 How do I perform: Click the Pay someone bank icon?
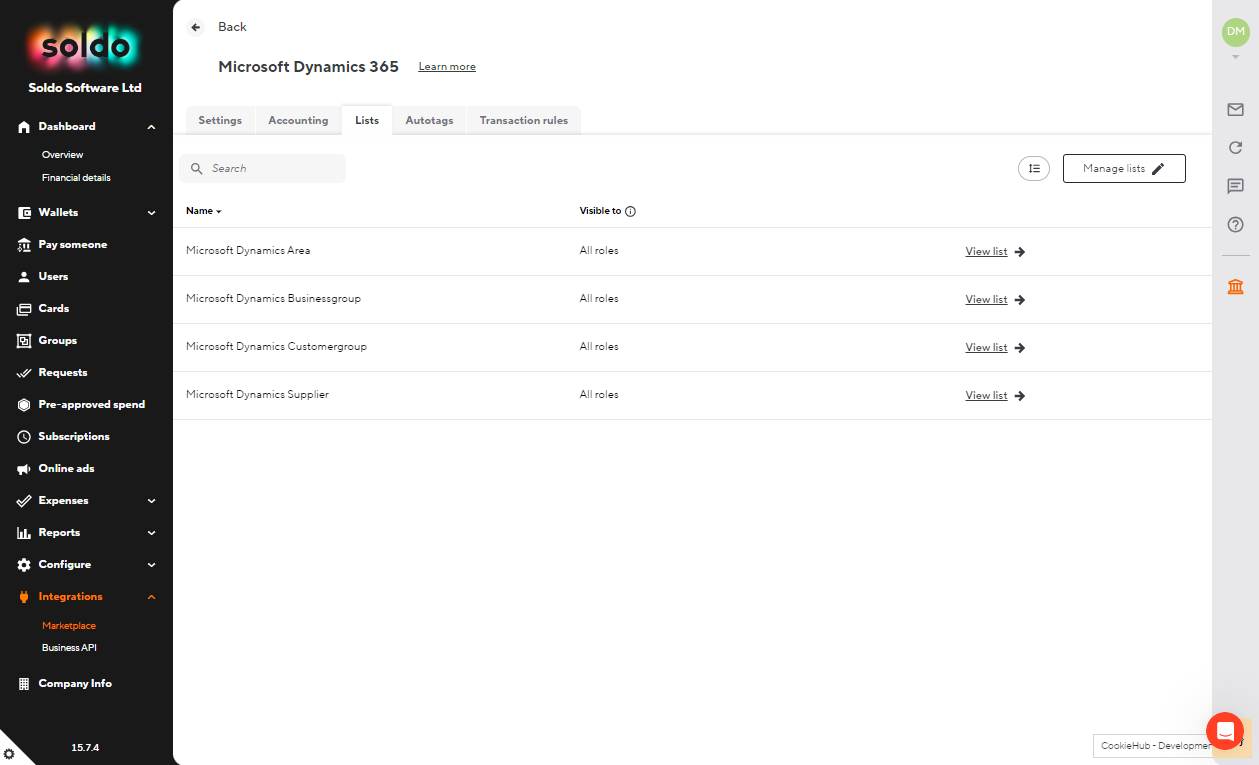pos(24,245)
